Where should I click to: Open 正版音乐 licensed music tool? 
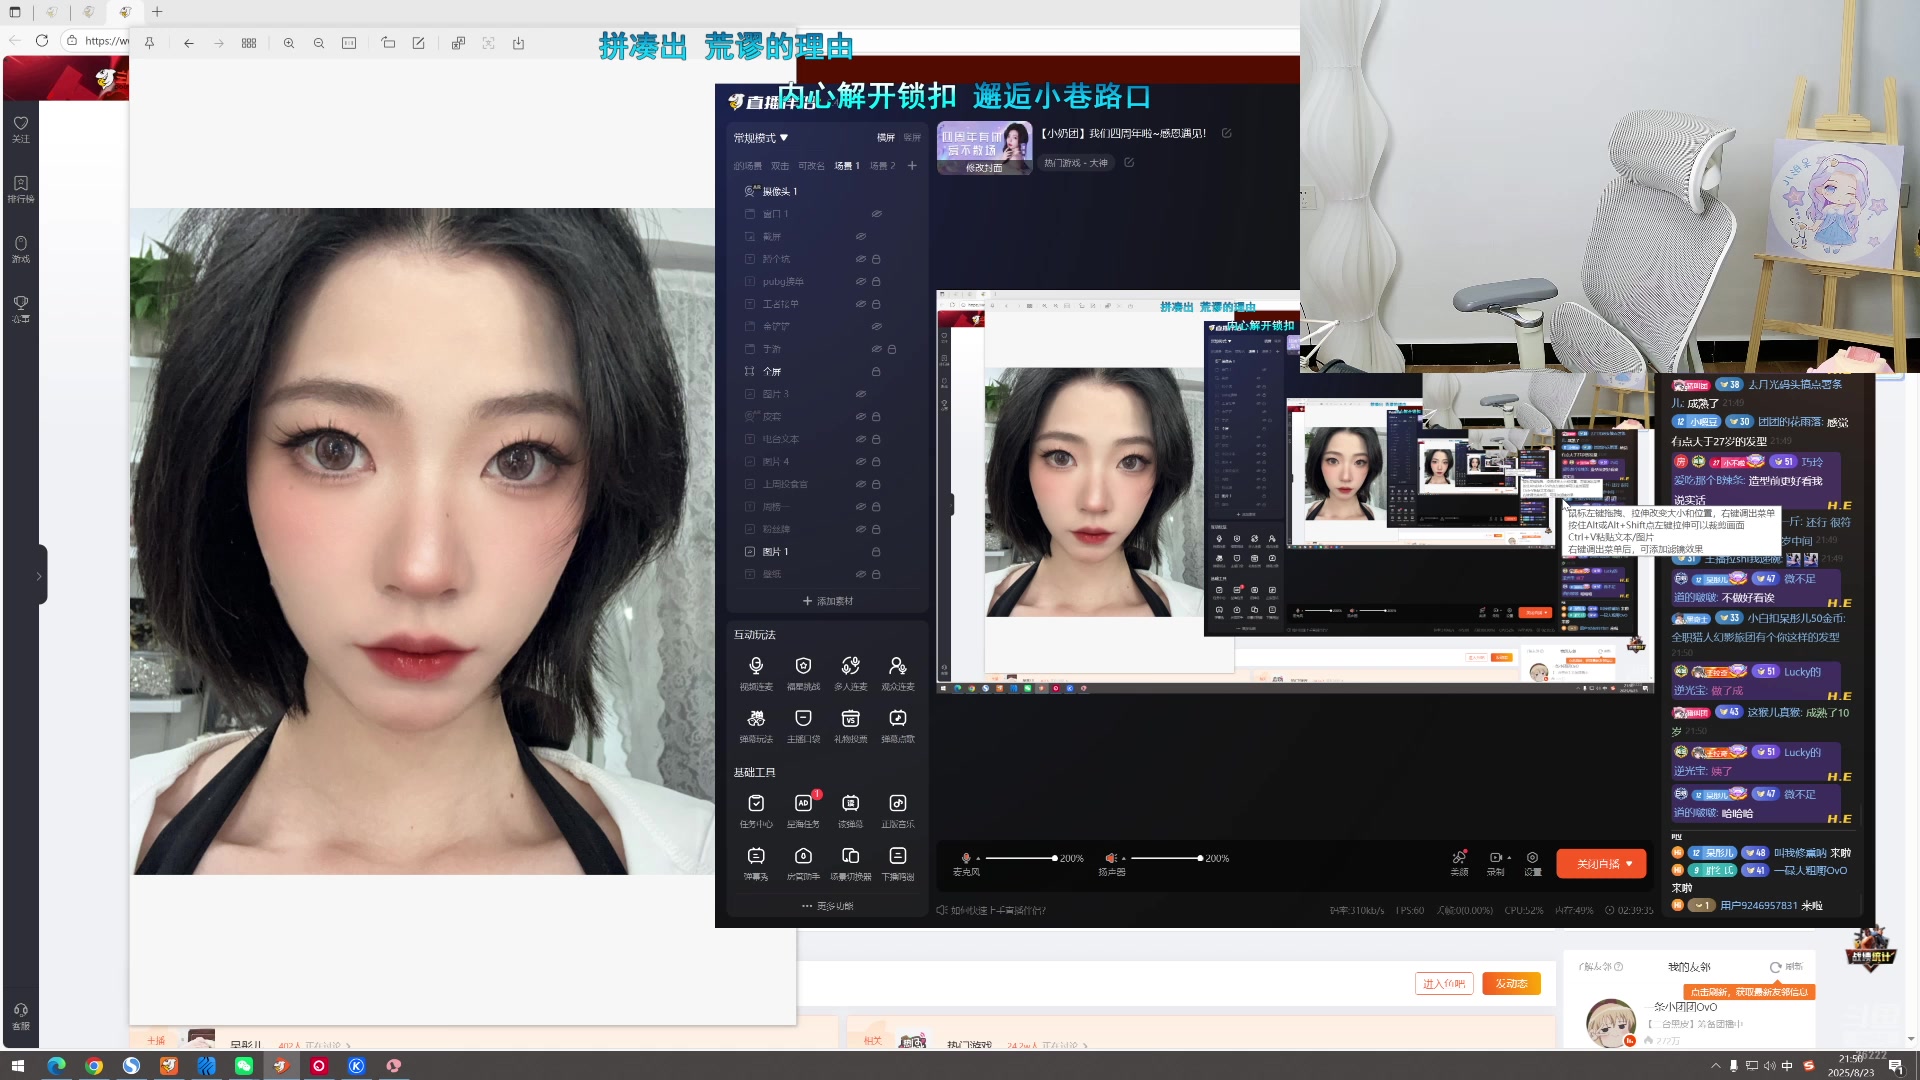click(x=898, y=811)
